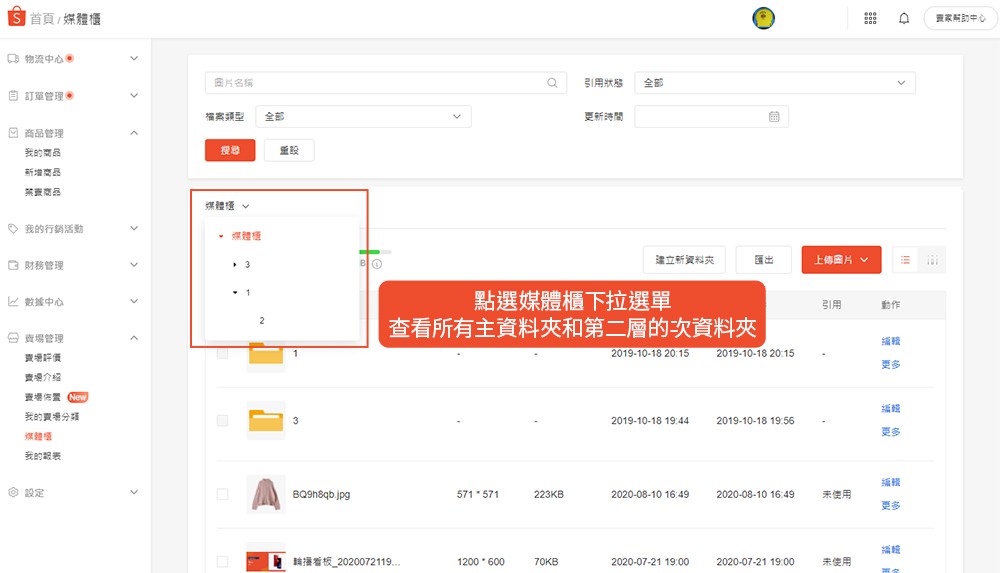This screenshot has width=1000, height=573.
Task: Open the notifications bell
Action: 904,18
